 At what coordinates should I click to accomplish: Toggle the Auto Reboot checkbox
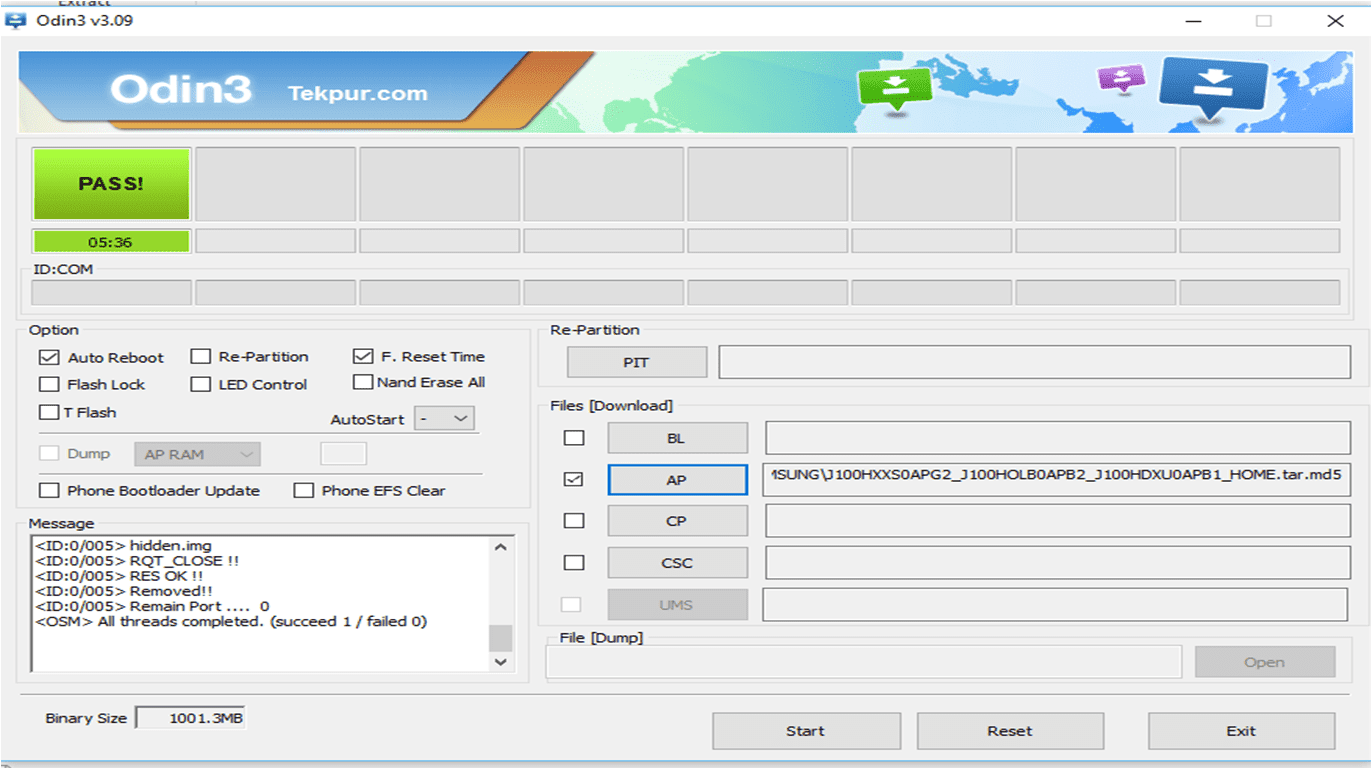tap(49, 357)
